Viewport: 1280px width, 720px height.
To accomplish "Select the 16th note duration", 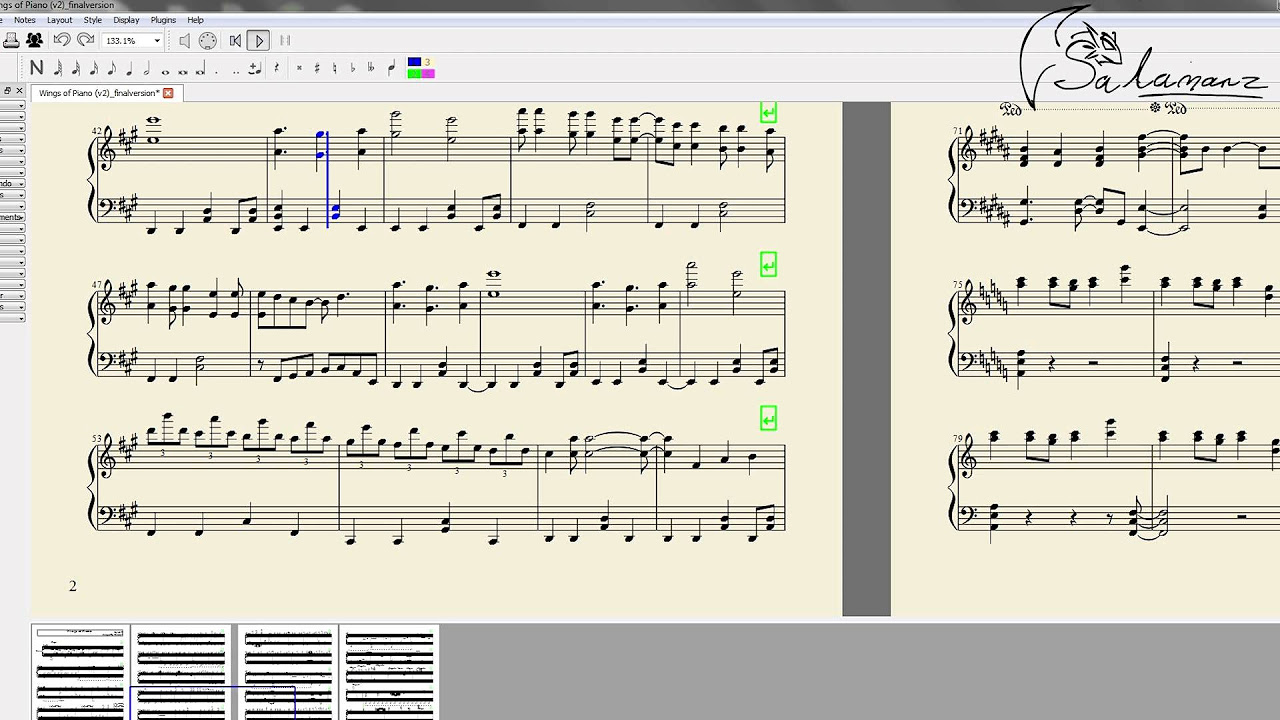I will coord(94,68).
